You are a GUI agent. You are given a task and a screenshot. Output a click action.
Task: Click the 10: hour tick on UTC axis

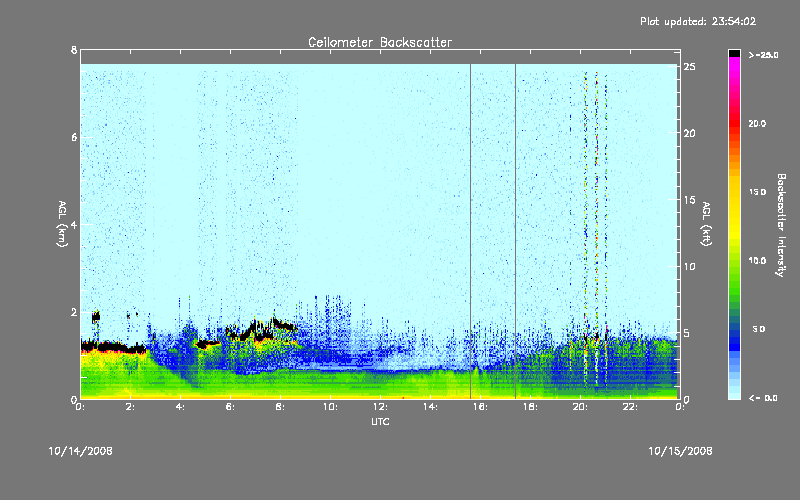(x=330, y=407)
